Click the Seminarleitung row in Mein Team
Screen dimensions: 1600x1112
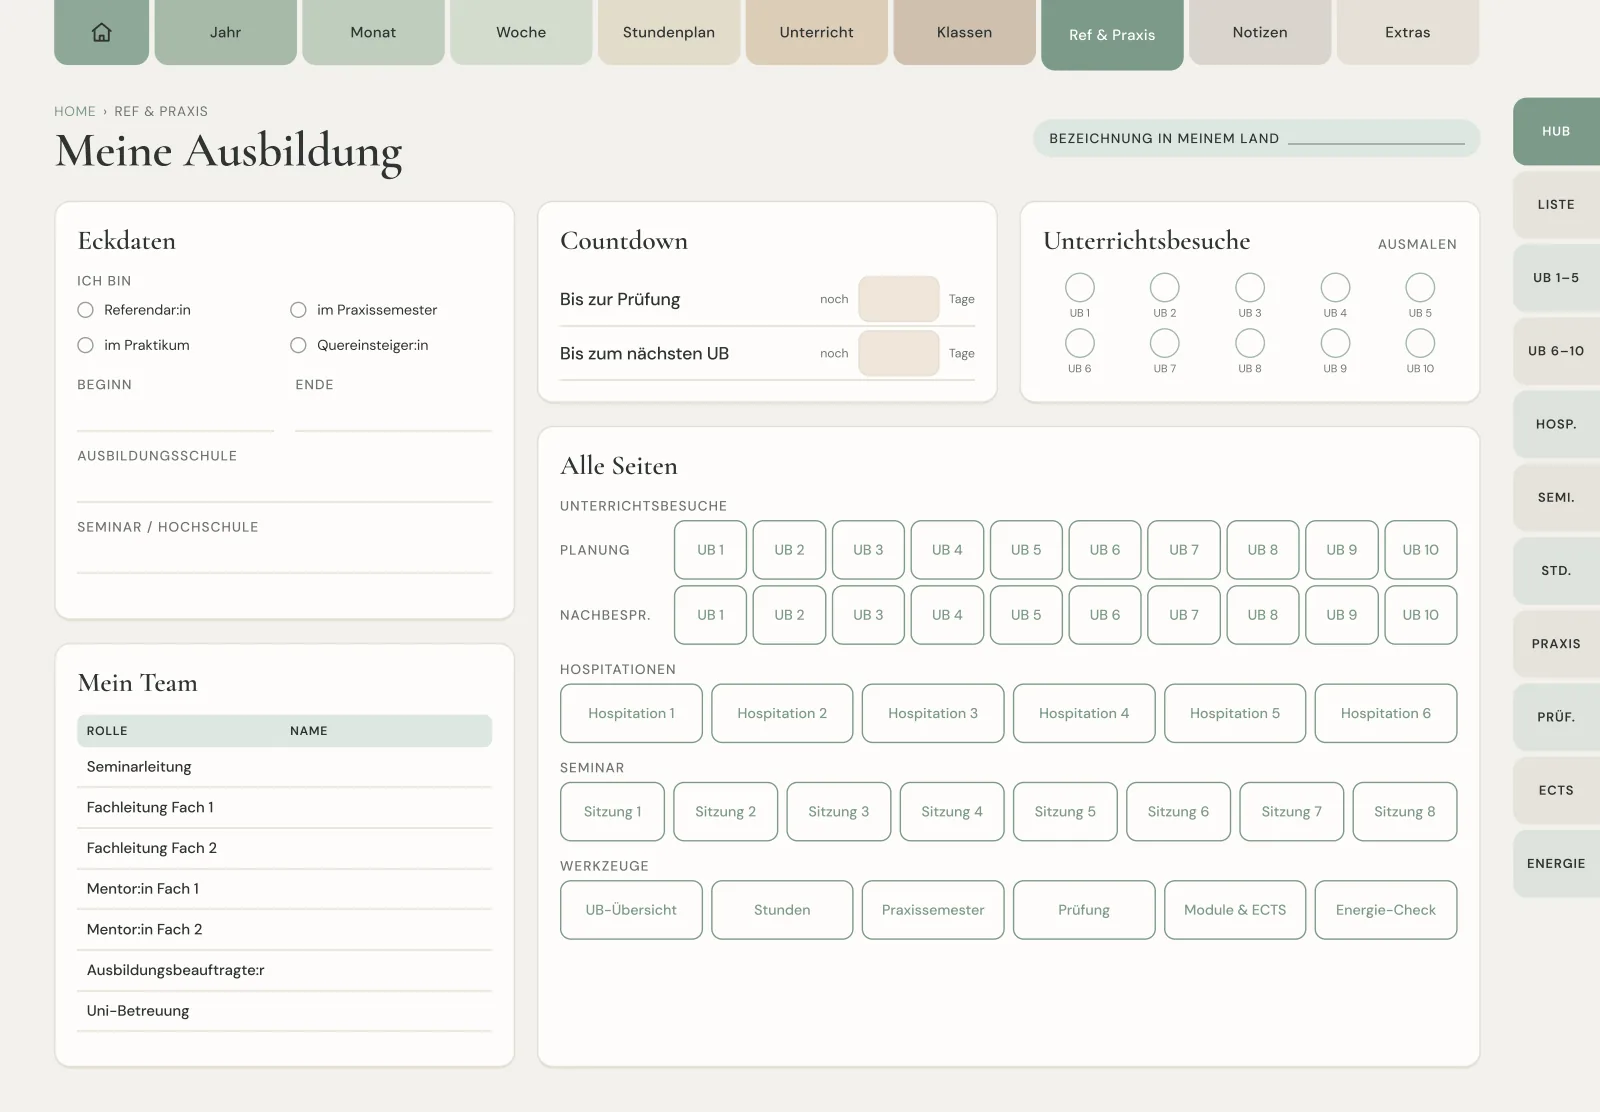click(284, 767)
